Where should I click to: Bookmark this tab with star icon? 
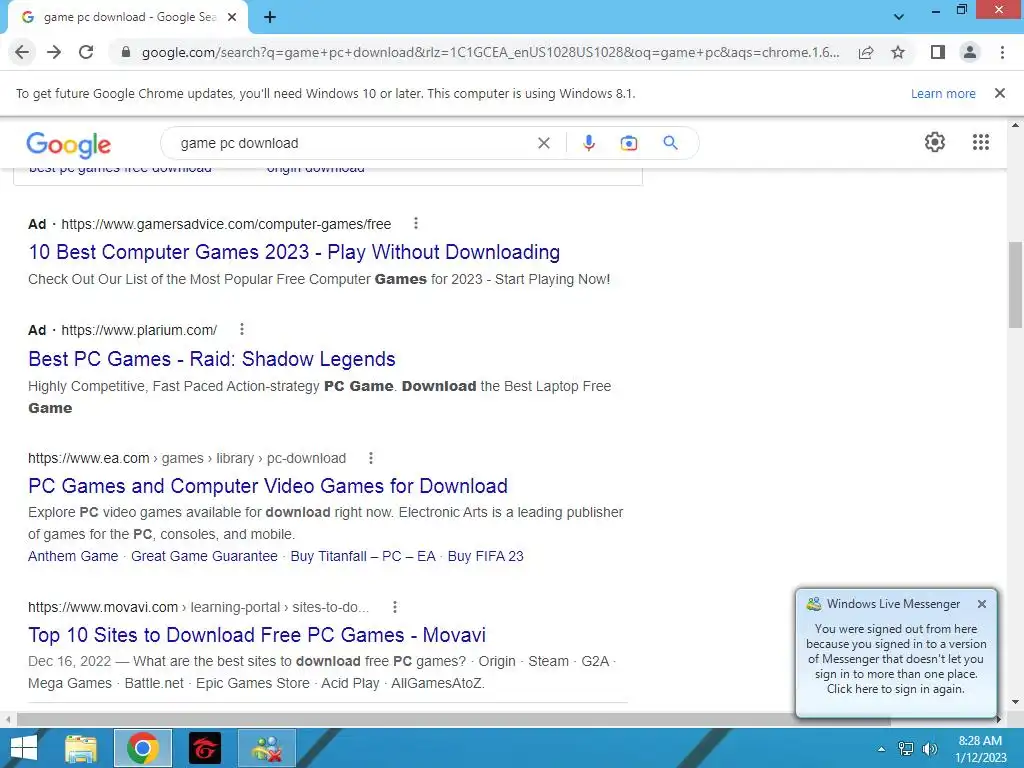click(x=898, y=52)
